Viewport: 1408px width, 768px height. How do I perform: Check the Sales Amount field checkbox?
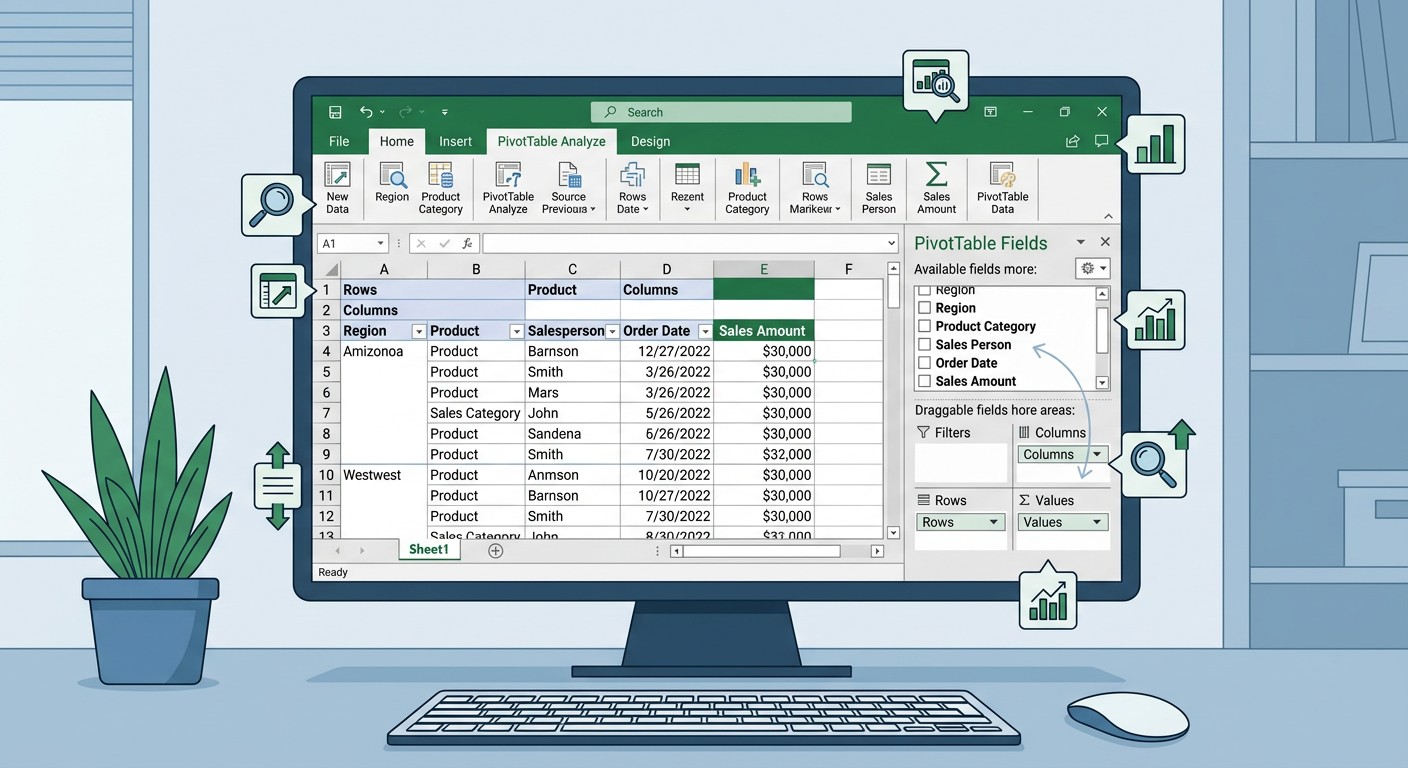pos(925,381)
